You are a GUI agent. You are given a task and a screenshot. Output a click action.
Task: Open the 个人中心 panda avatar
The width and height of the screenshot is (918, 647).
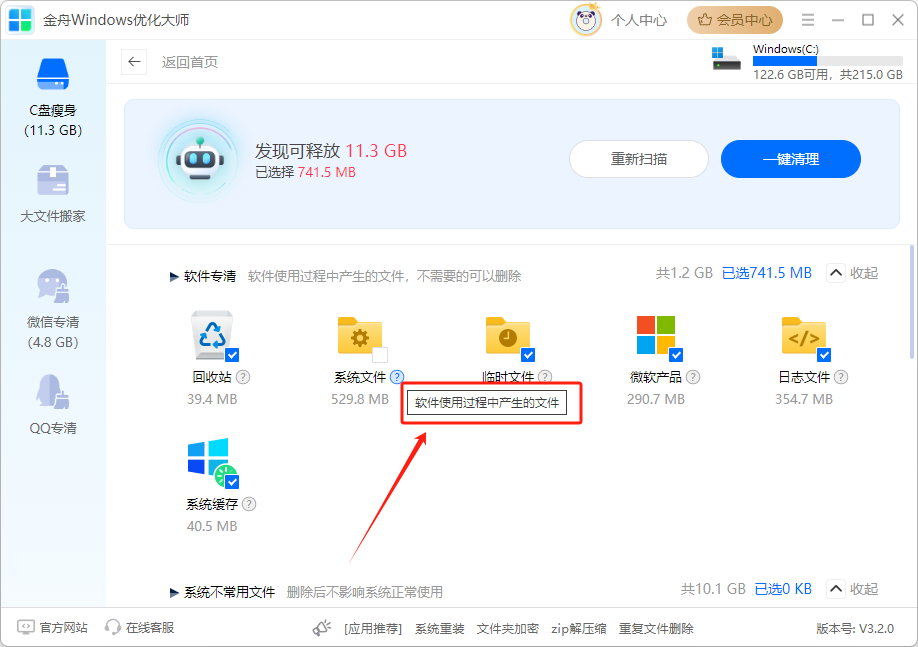click(585, 20)
